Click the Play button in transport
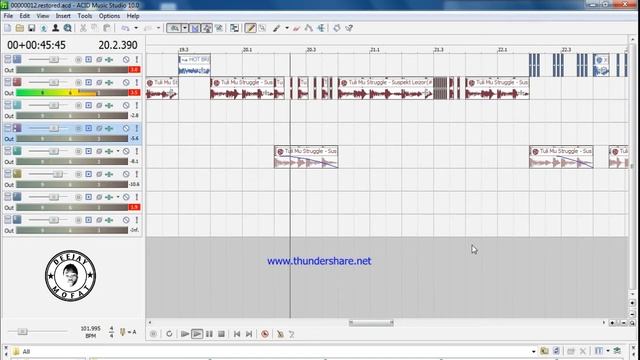This screenshot has width=640, height=360. tap(197, 334)
